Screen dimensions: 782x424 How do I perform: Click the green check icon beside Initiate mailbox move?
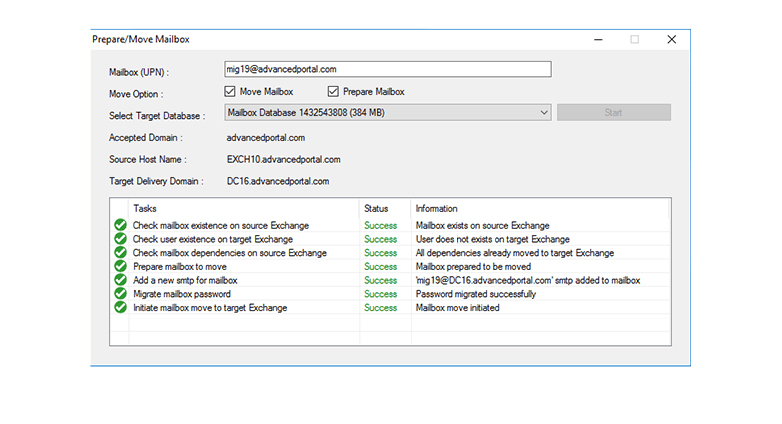(x=120, y=307)
